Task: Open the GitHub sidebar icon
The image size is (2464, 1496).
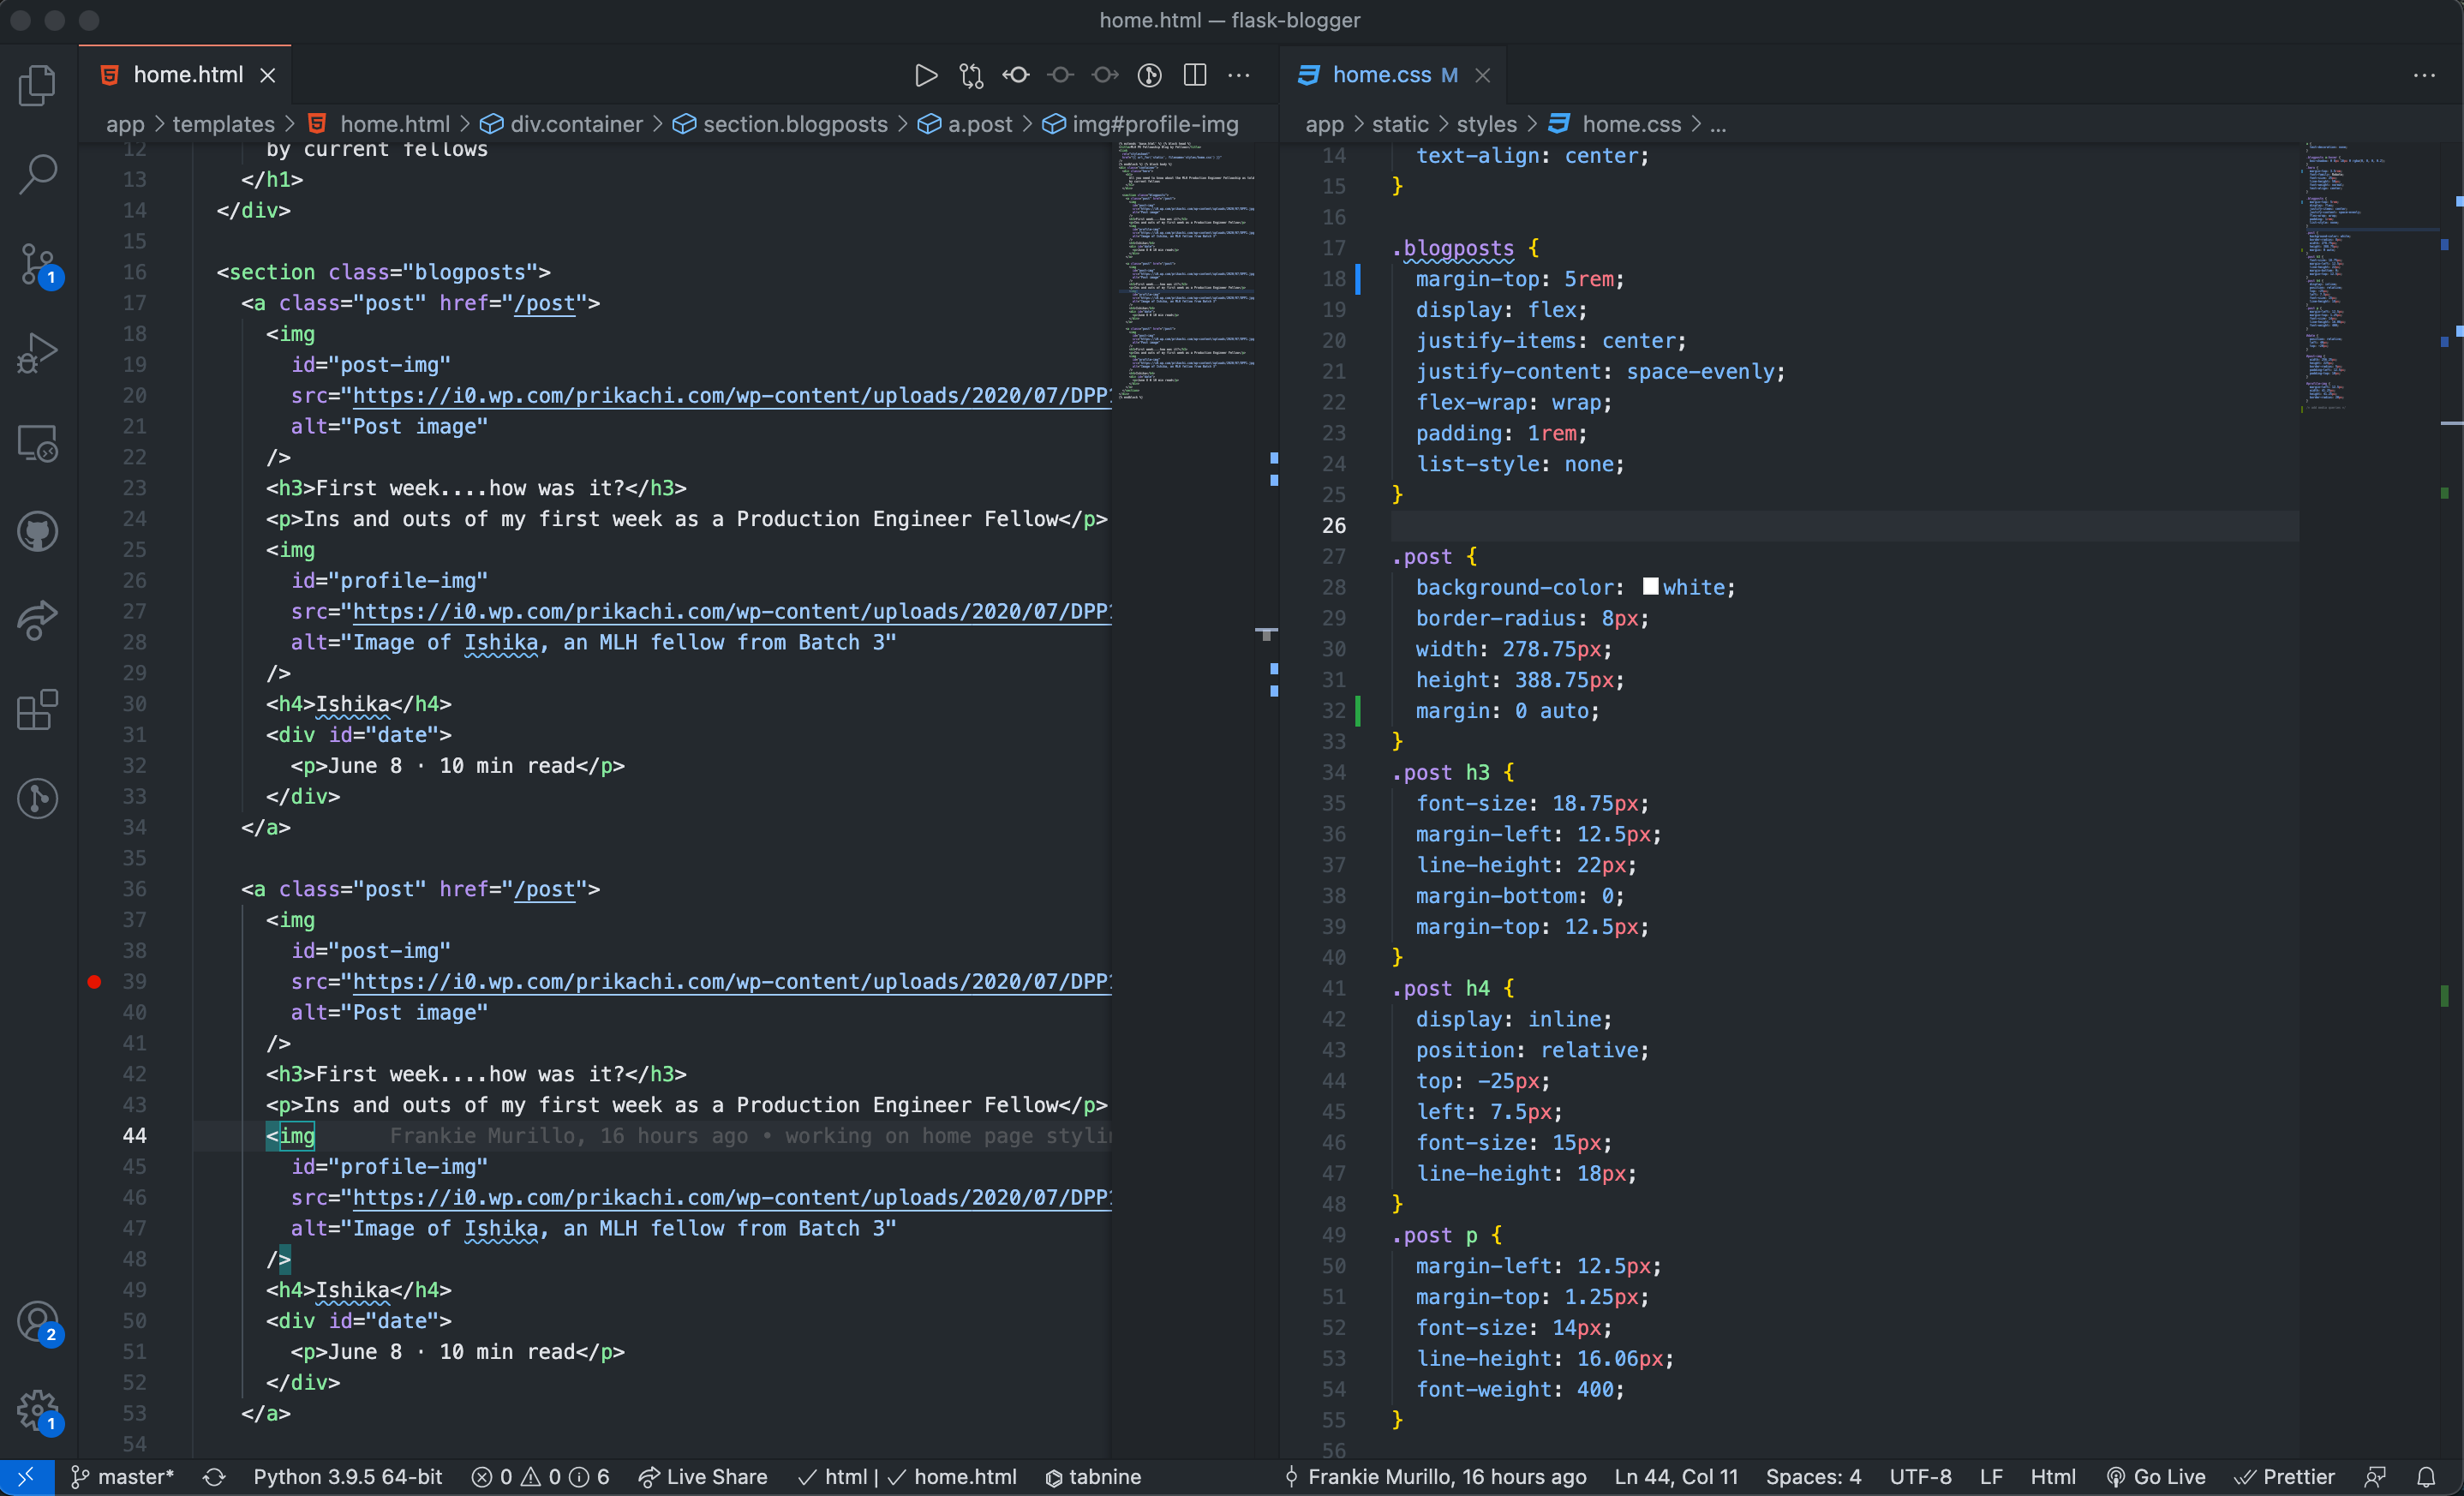Action: click(x=38, y=531)
